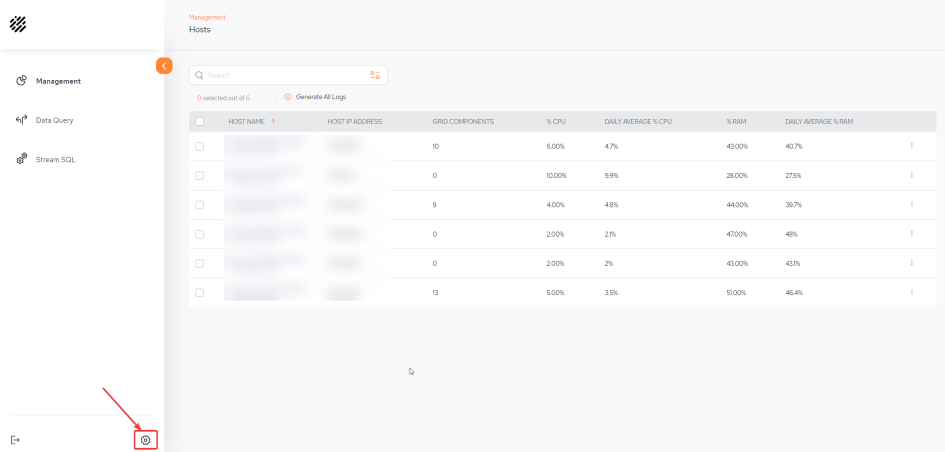Select the 46.4% daily RAM cell
The height and width of the screenshot is (452, 945).
coord(794,292)
